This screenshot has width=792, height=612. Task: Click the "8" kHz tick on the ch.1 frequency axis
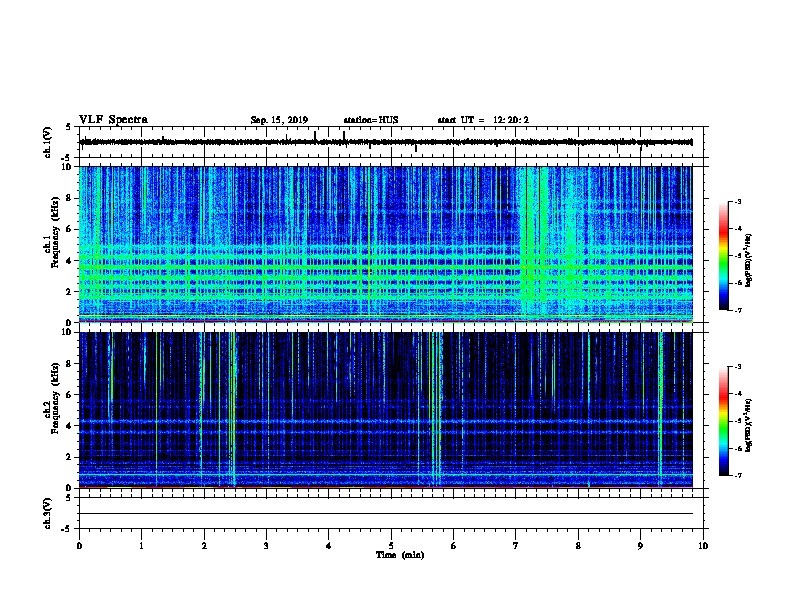click(70, 198)
